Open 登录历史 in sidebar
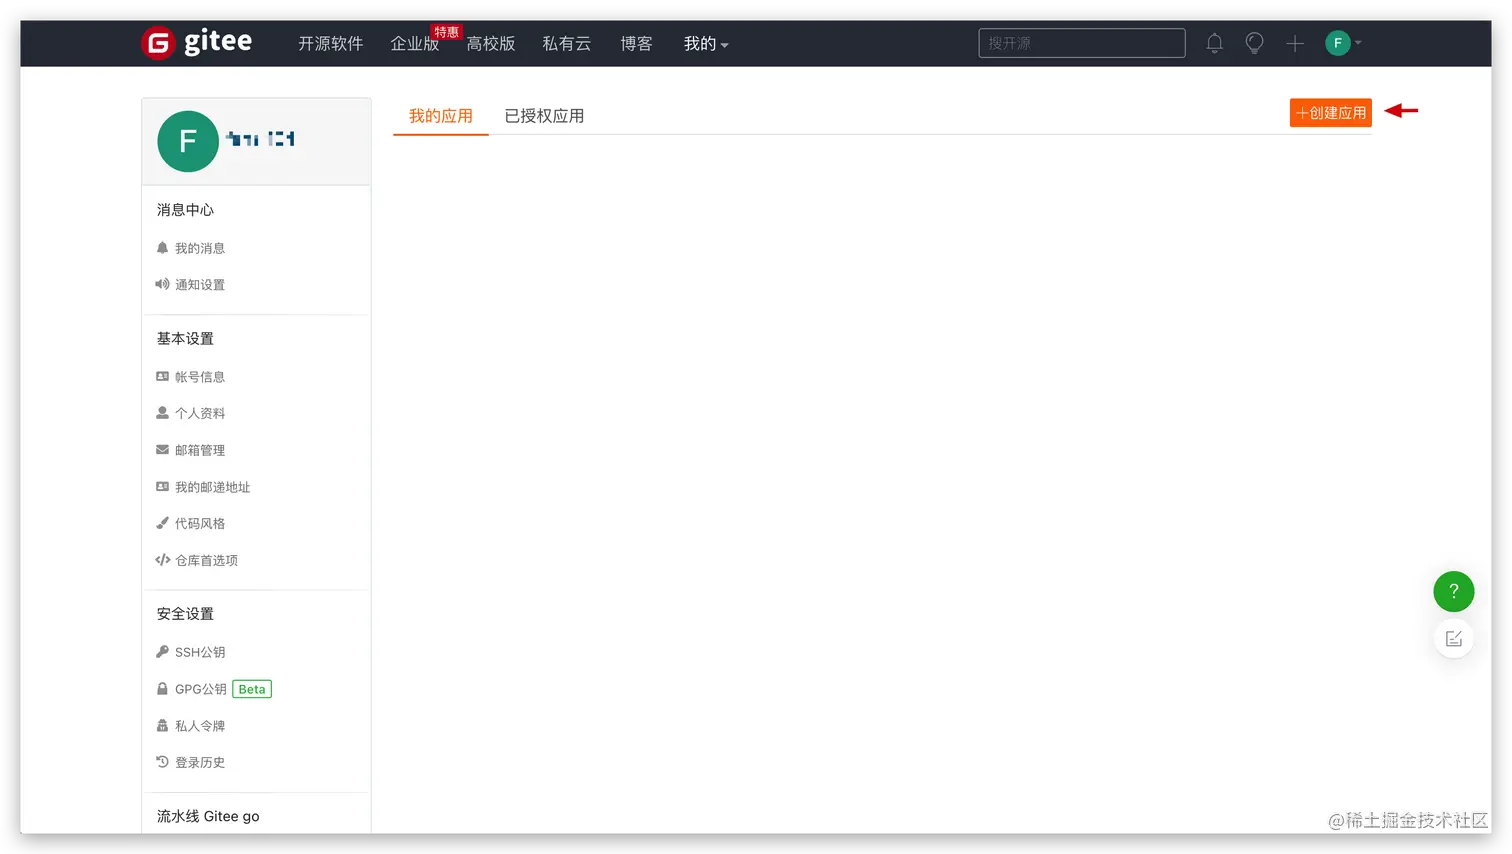This screenshot has height=854, width=1512. [191, 762]
